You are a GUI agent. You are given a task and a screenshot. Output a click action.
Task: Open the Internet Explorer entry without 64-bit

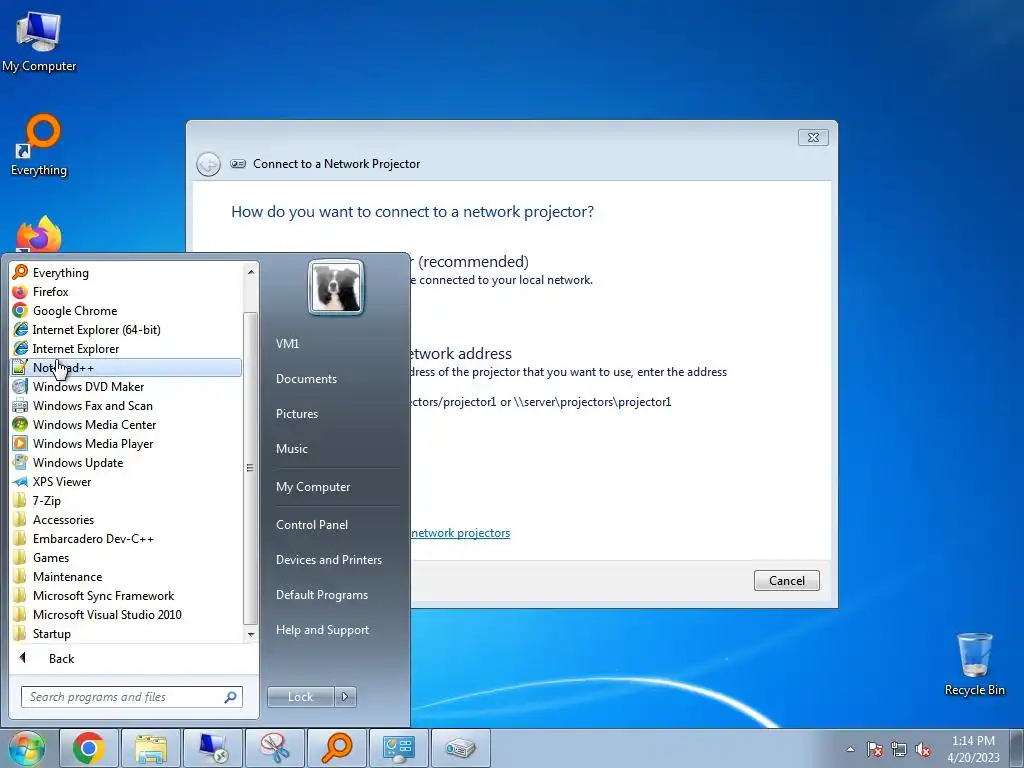[x=126, y=348]
